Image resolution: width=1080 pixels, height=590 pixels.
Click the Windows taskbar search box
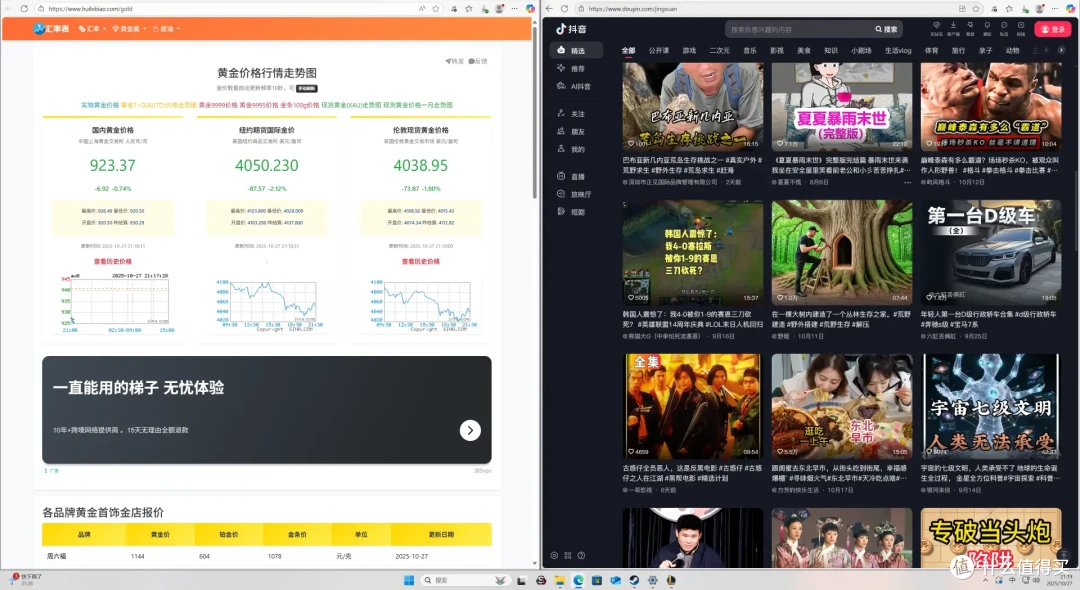click(465, 580)
